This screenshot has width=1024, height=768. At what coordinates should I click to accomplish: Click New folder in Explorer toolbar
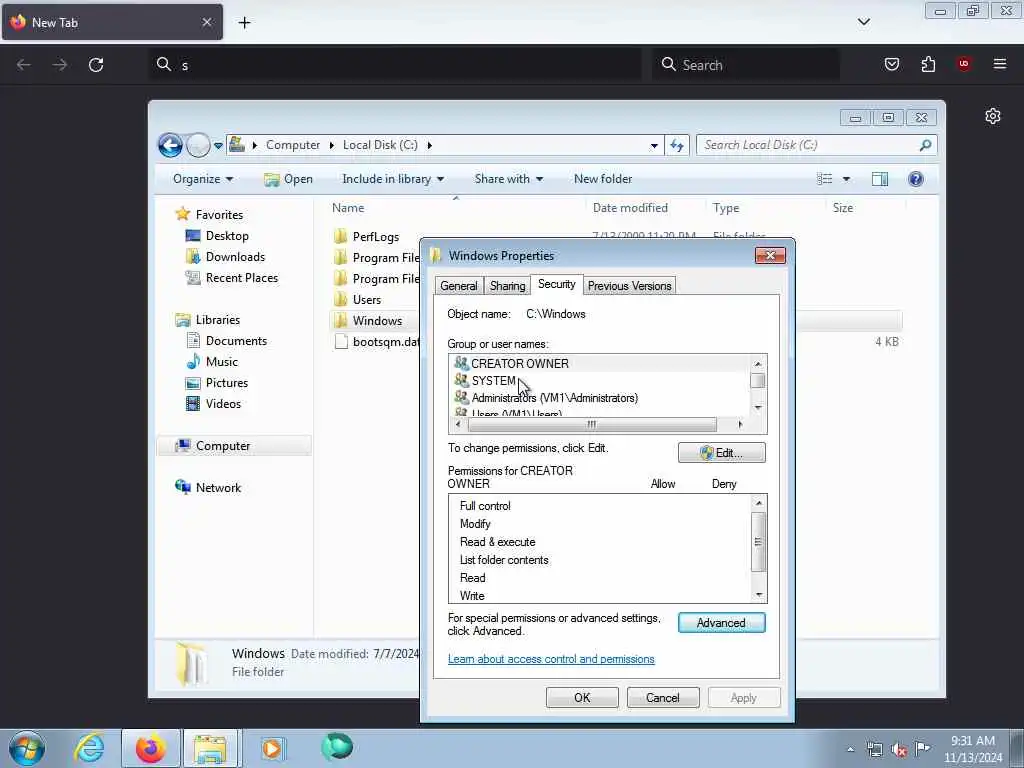tap(603, 179)
